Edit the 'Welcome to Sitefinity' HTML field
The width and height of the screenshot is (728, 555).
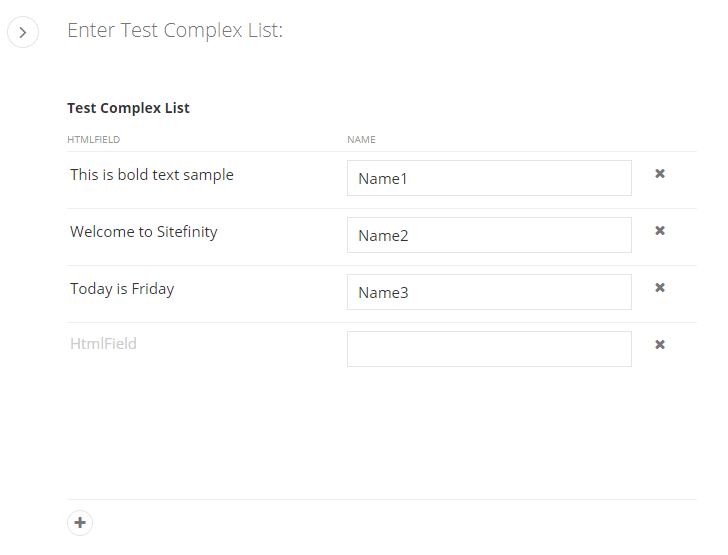coord(143,232)
